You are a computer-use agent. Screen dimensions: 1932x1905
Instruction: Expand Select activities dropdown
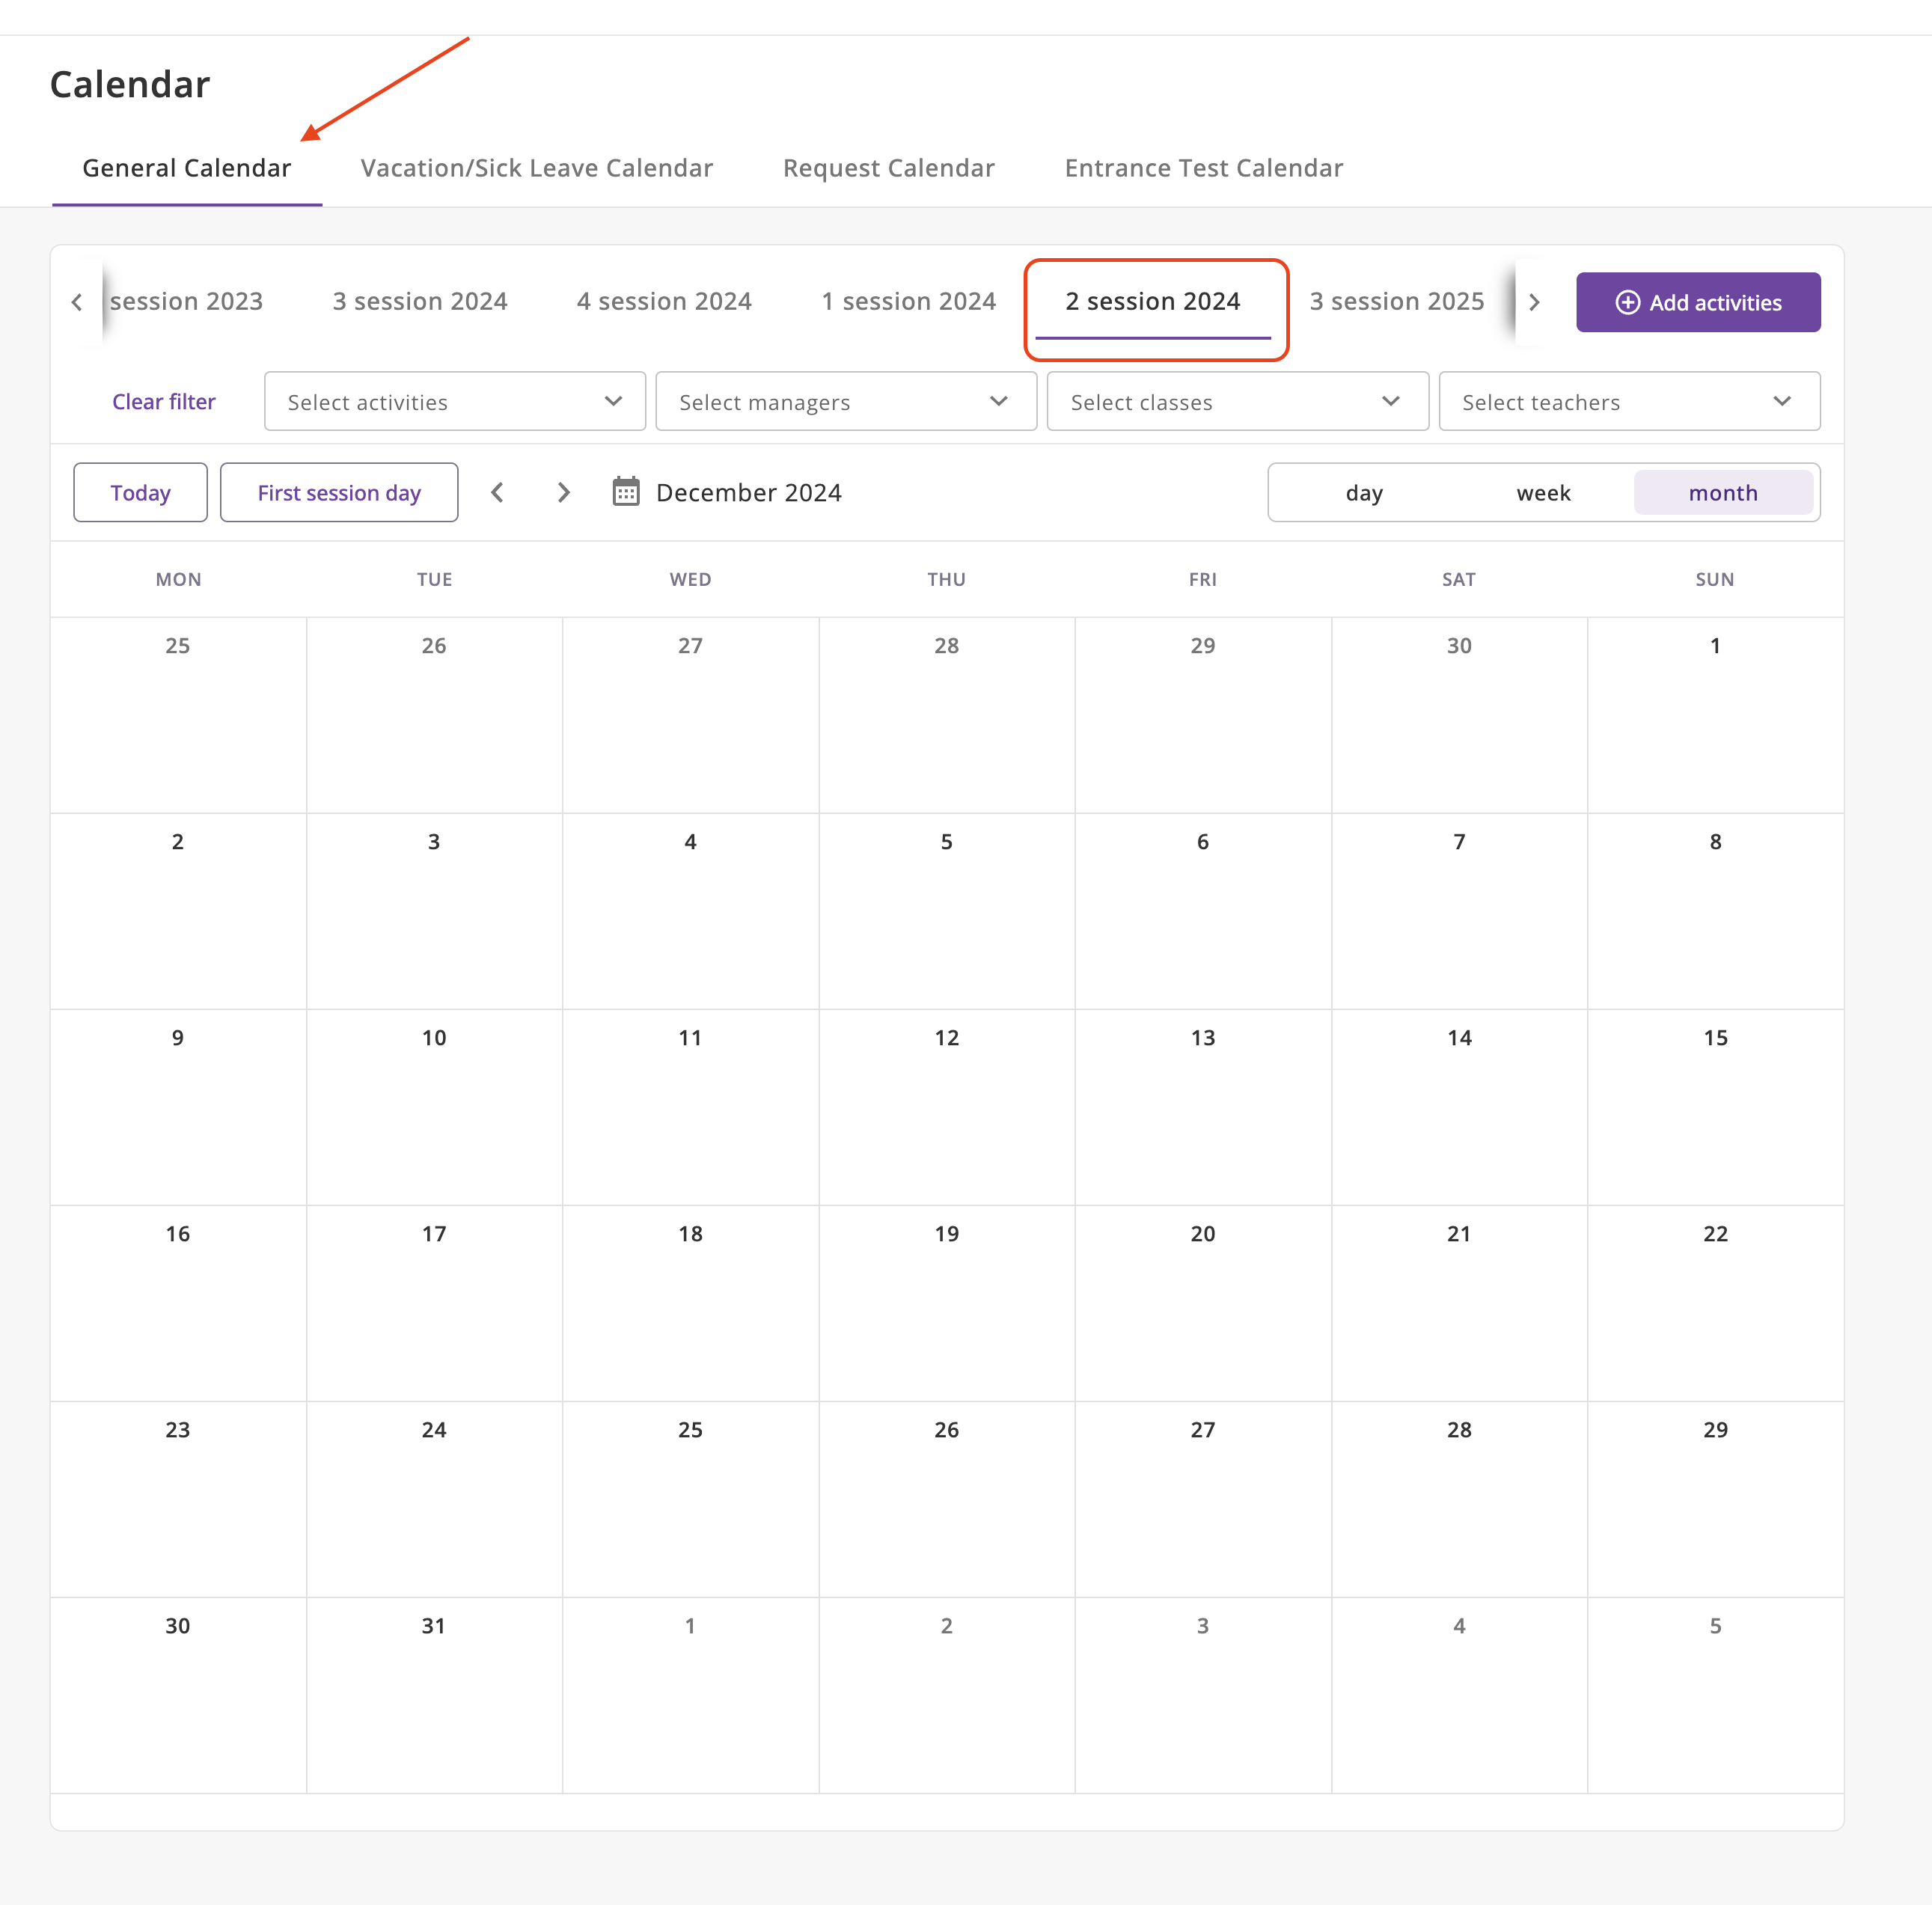(455, 402)
